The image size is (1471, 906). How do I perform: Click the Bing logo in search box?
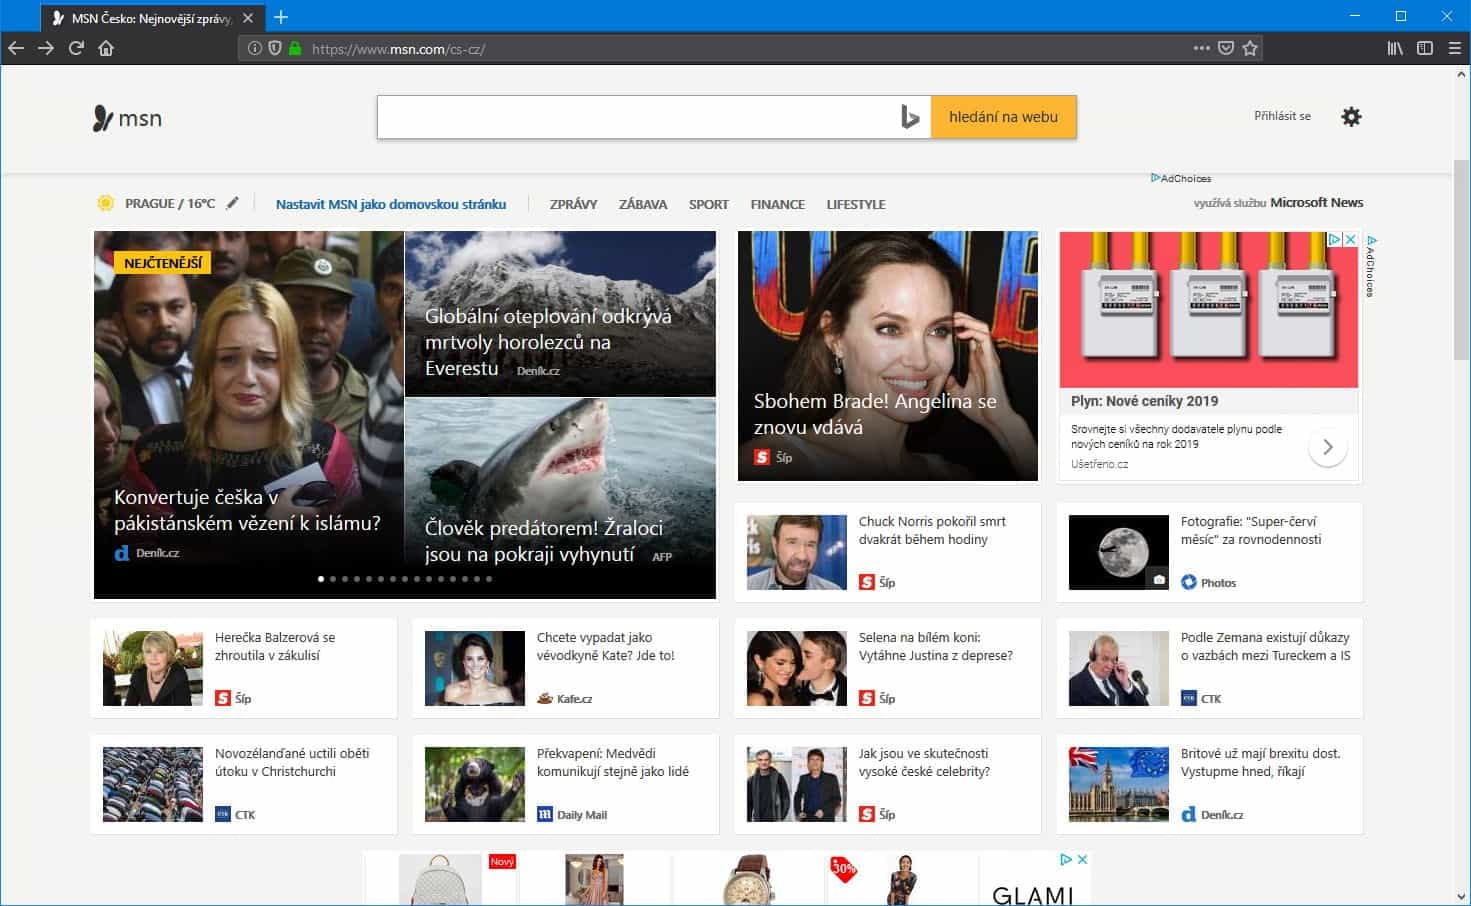[x=909, y=118]
